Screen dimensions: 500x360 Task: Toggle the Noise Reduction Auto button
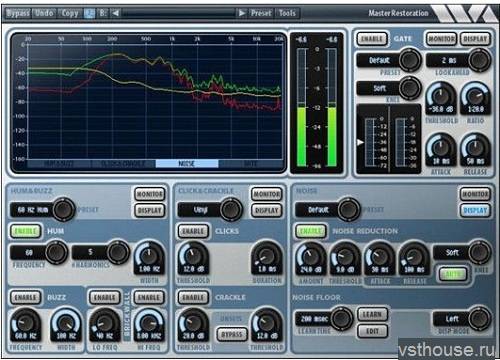point(453,274)
